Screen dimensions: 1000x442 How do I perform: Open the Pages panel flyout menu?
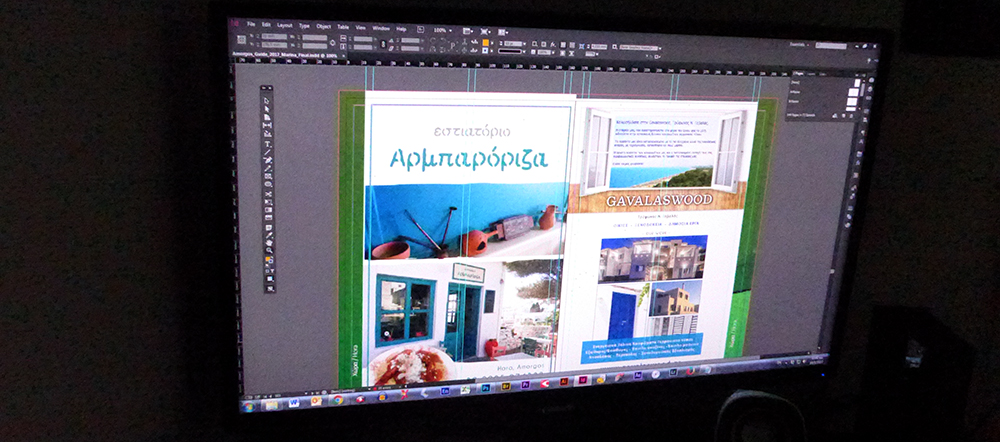(864, 75)
